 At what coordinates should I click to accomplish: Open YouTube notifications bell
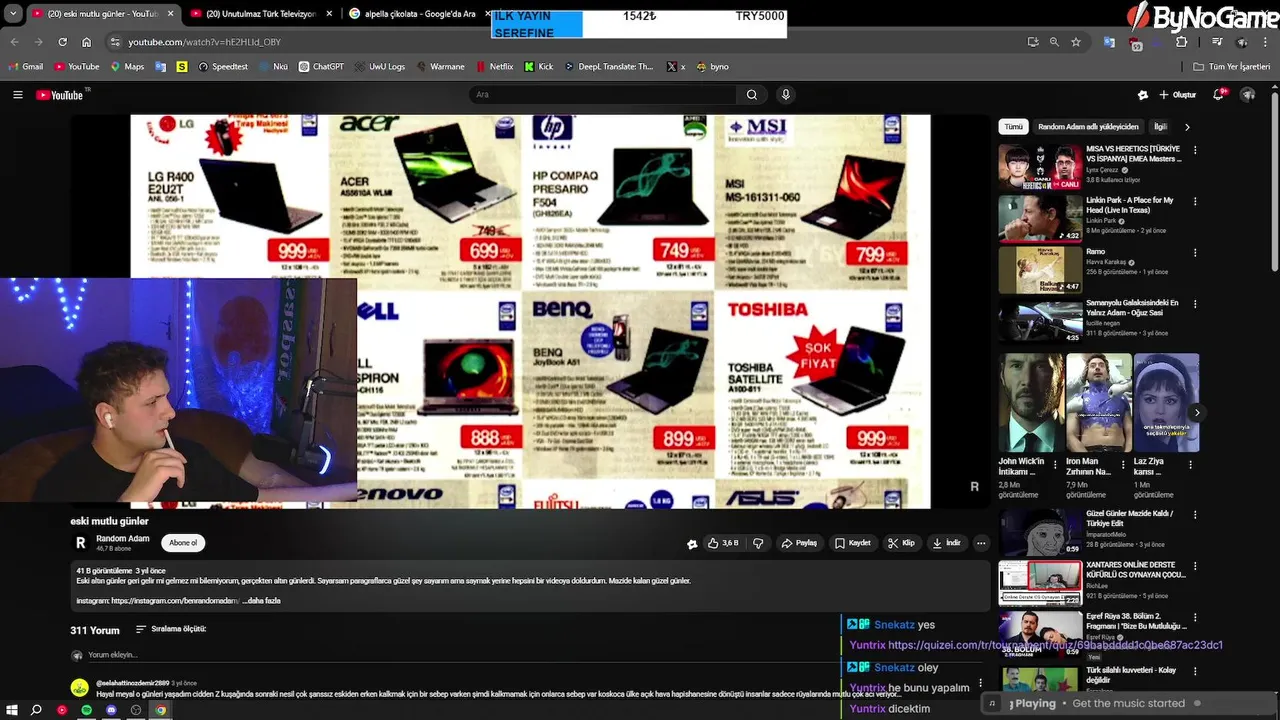pyautogui.click(x=1219, y=95)
